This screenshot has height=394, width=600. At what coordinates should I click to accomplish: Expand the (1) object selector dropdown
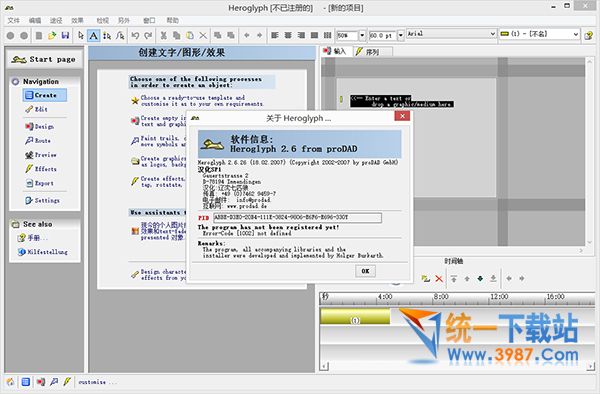pos(576,34)
